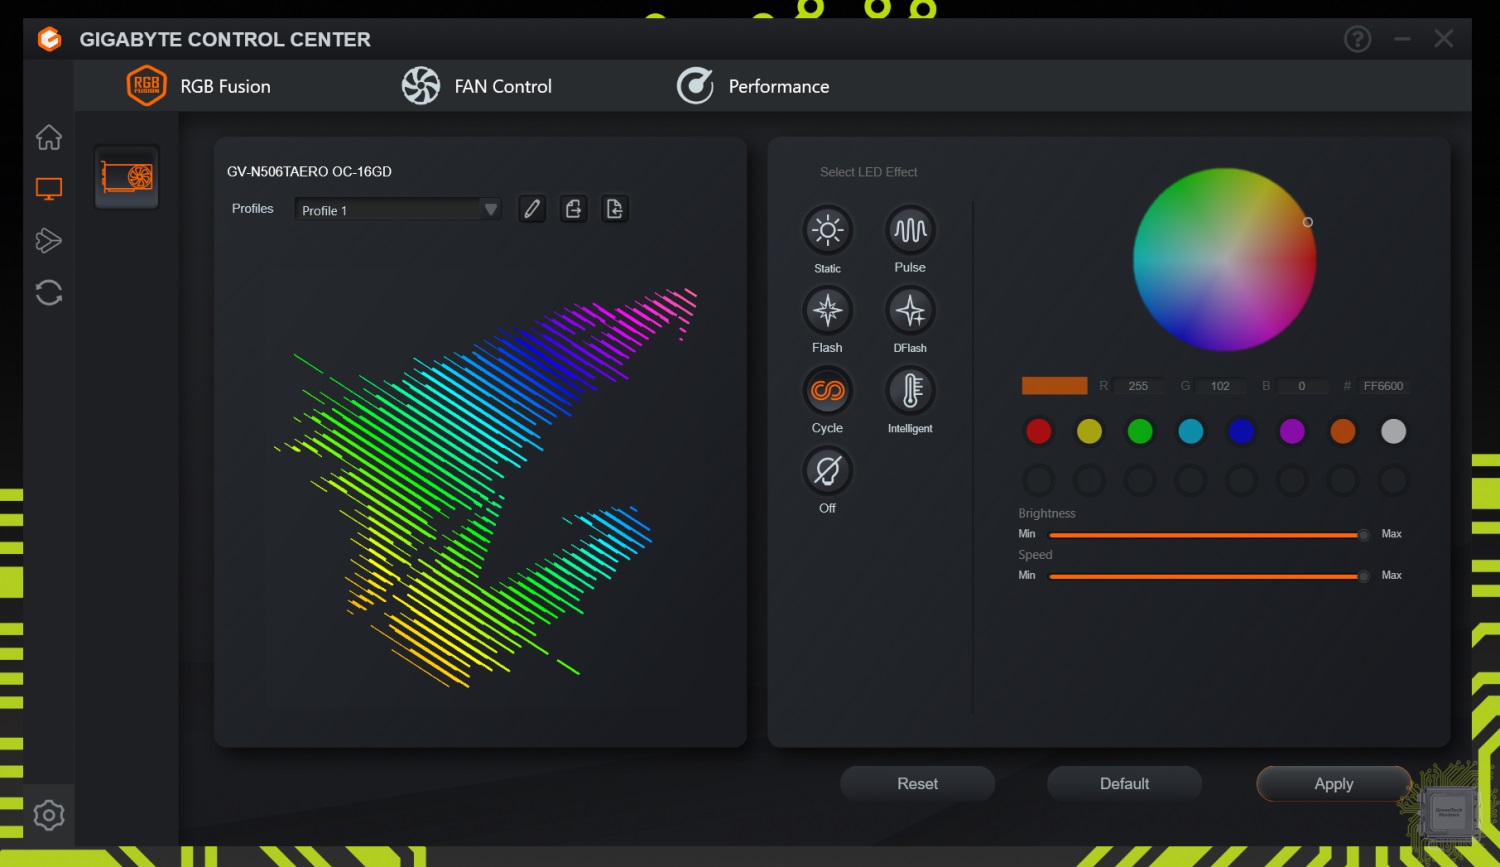Select the graphics card device thumbnail
Screen dimensions: 1500x867
[127, 178]
